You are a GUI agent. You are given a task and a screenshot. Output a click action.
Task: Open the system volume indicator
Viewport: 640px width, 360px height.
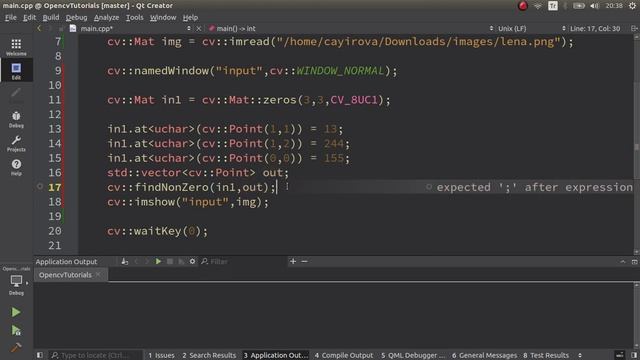pos(594,6)
